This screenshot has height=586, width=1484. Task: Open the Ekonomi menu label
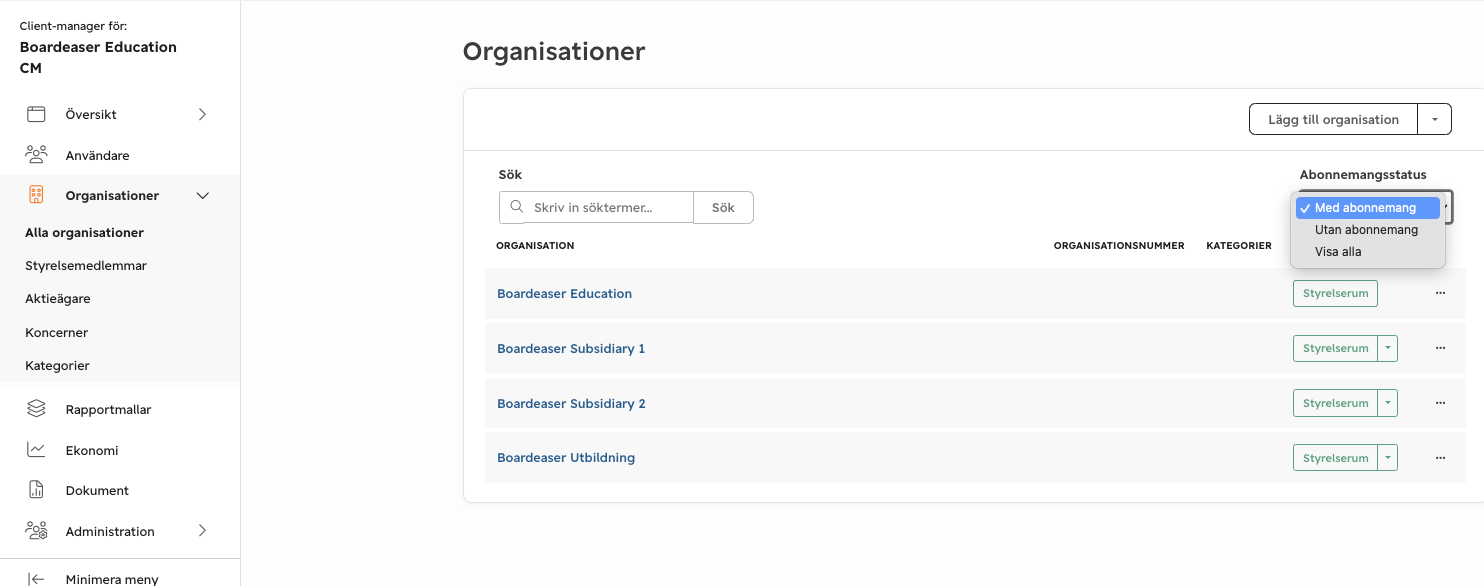[x=92, y=450]
